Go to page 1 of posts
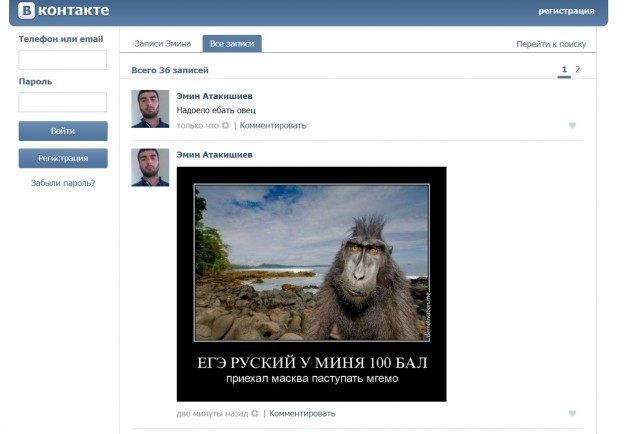The image size is (640, 434). (564, 70)
